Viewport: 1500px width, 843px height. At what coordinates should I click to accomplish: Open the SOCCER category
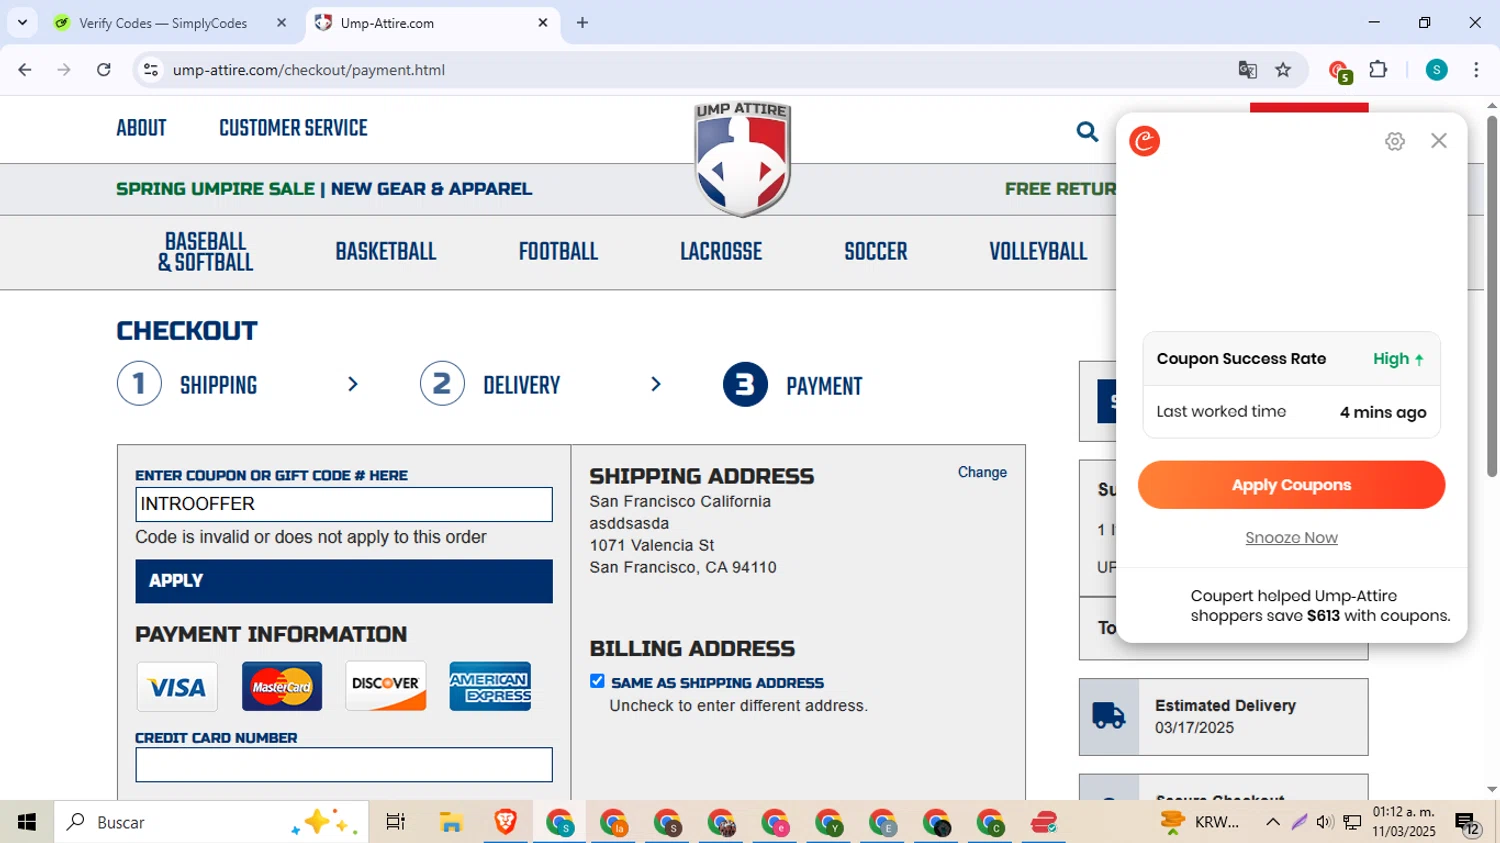[x=876, y=252]
